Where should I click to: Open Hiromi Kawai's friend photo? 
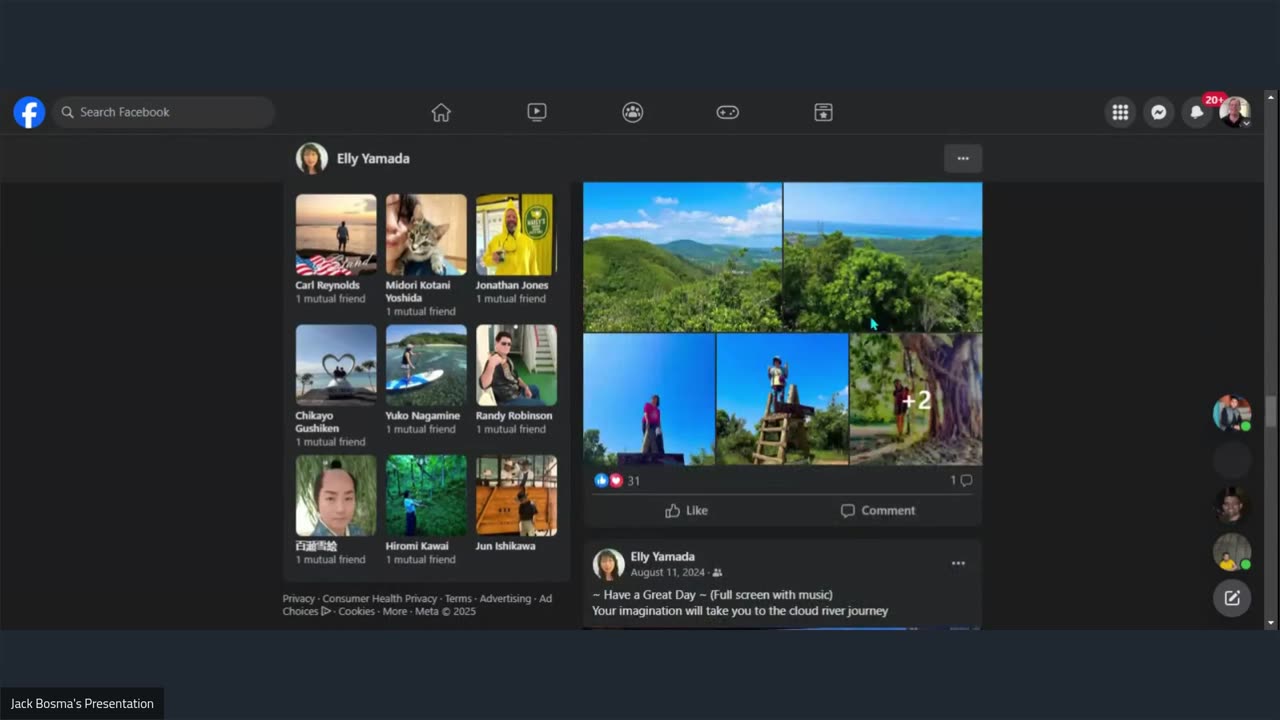(x=426, y=496)
